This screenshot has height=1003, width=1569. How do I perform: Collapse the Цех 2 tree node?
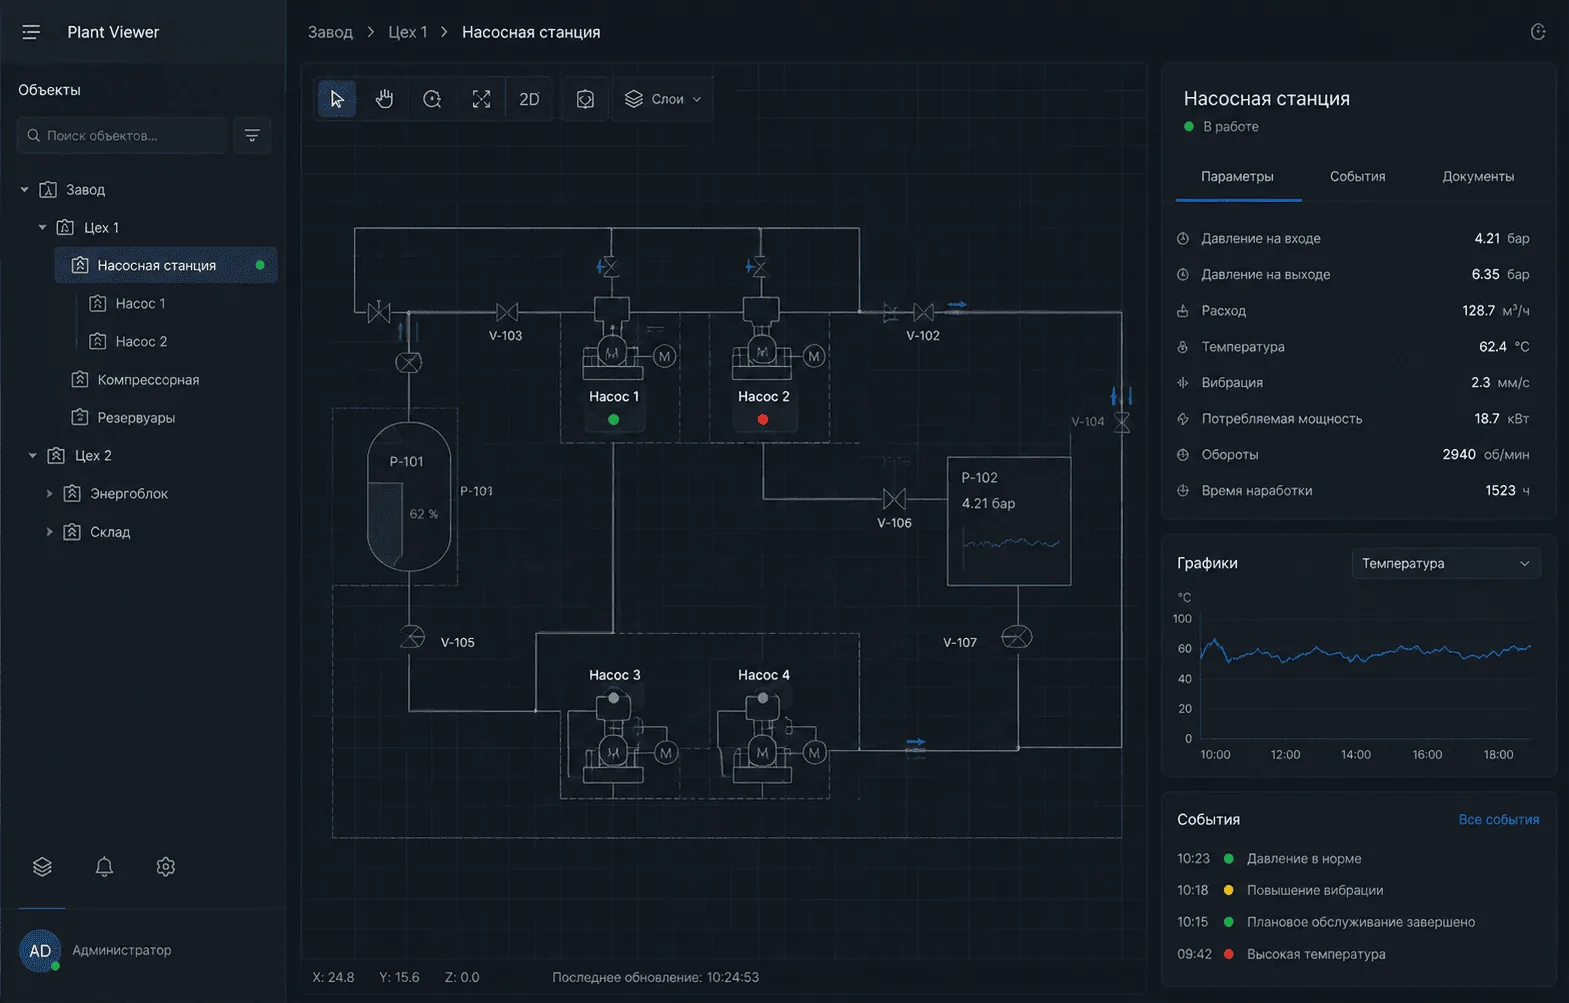(33, 455)
